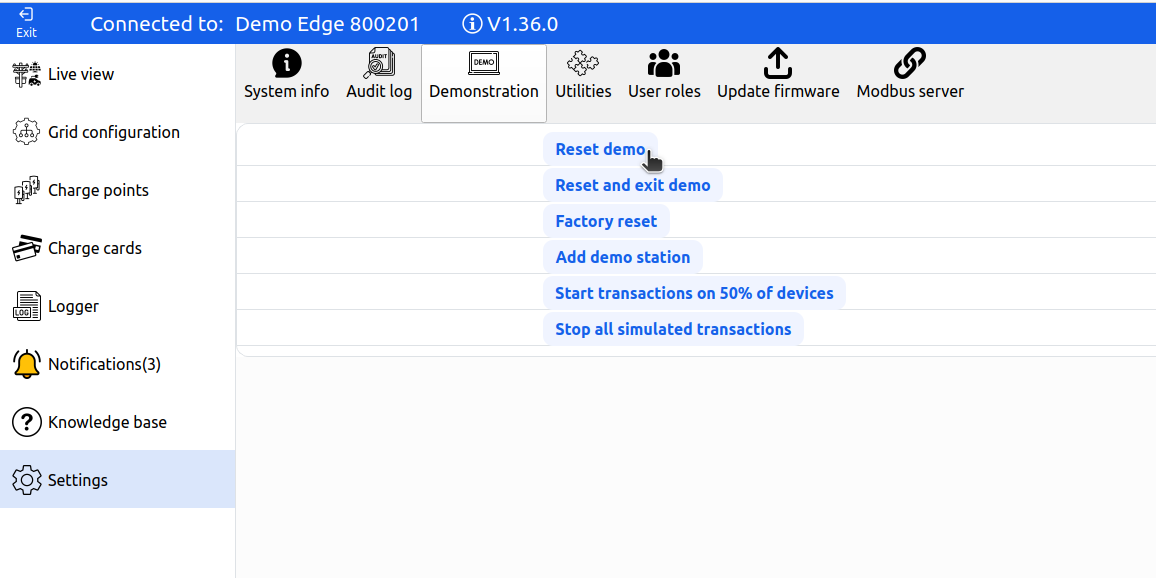1156x578 pixels.
Task: Click the Update firmware upload icon
Action: [778, 63]
